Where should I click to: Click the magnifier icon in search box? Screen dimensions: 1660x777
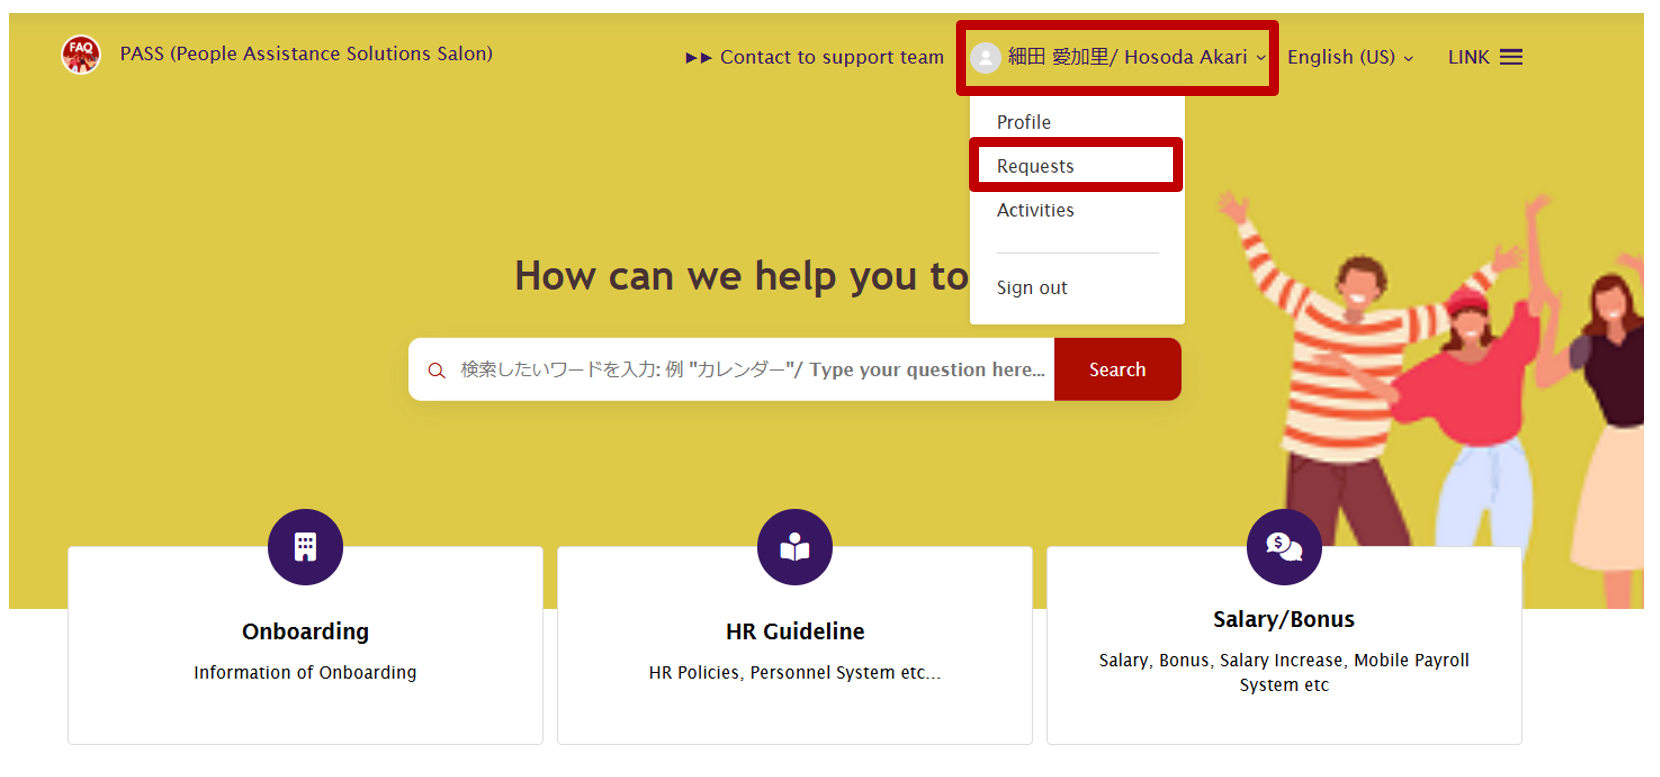click(436, 371)
